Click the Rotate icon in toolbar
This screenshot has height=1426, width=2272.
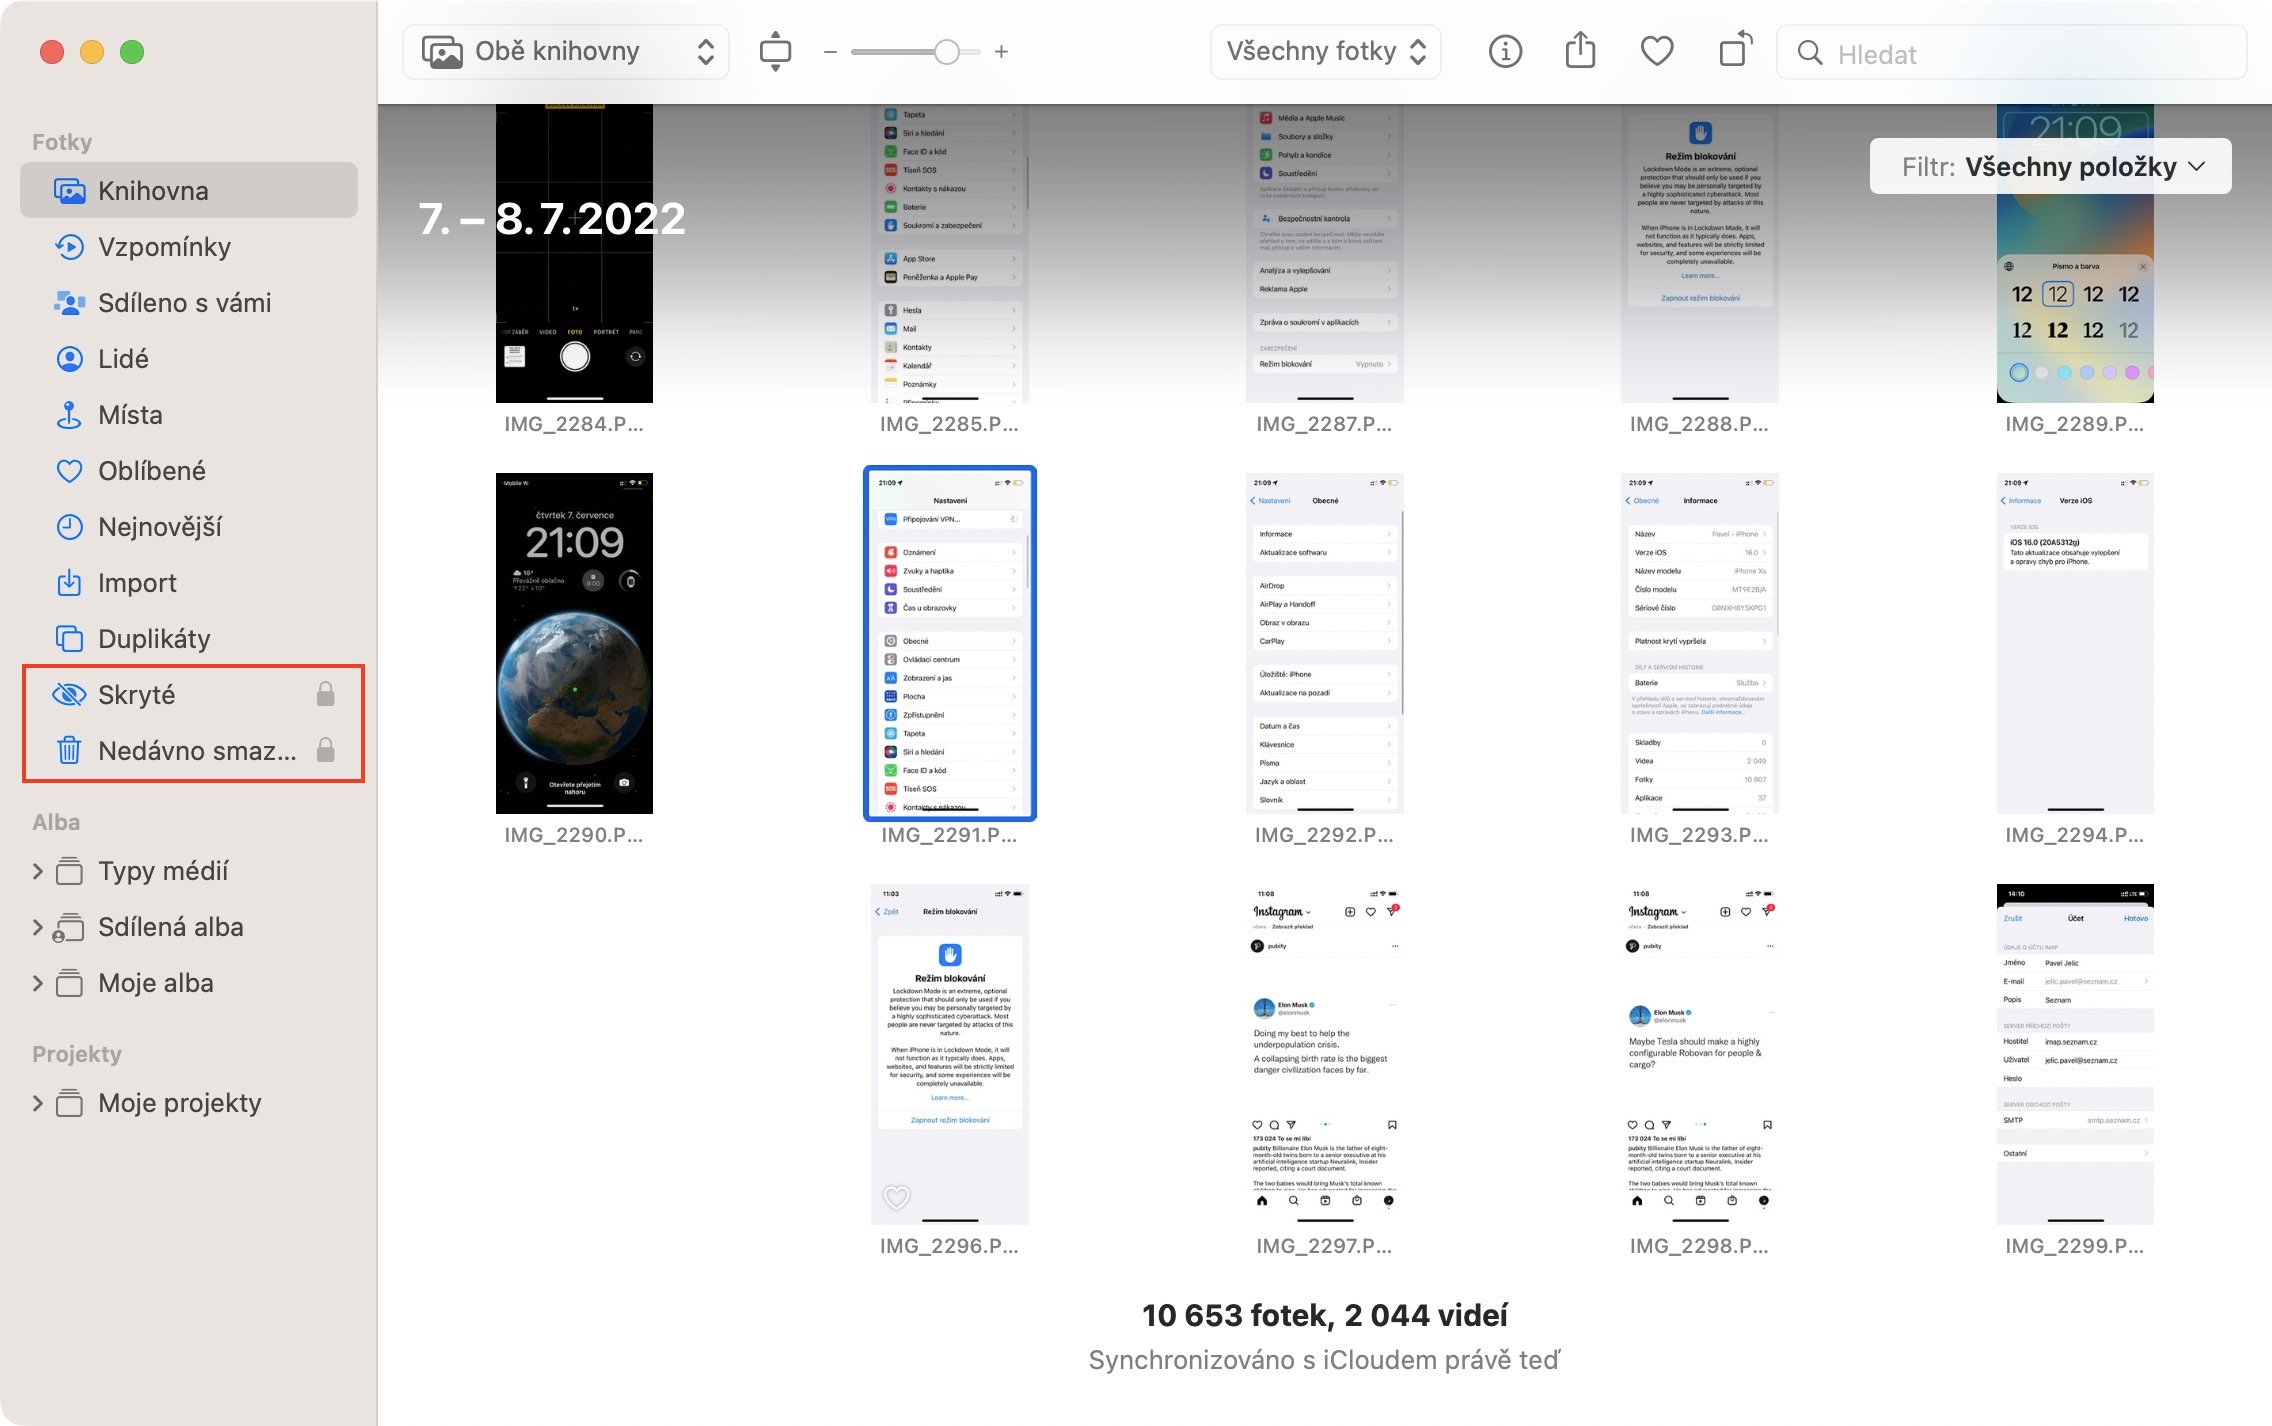point(1735,51)
